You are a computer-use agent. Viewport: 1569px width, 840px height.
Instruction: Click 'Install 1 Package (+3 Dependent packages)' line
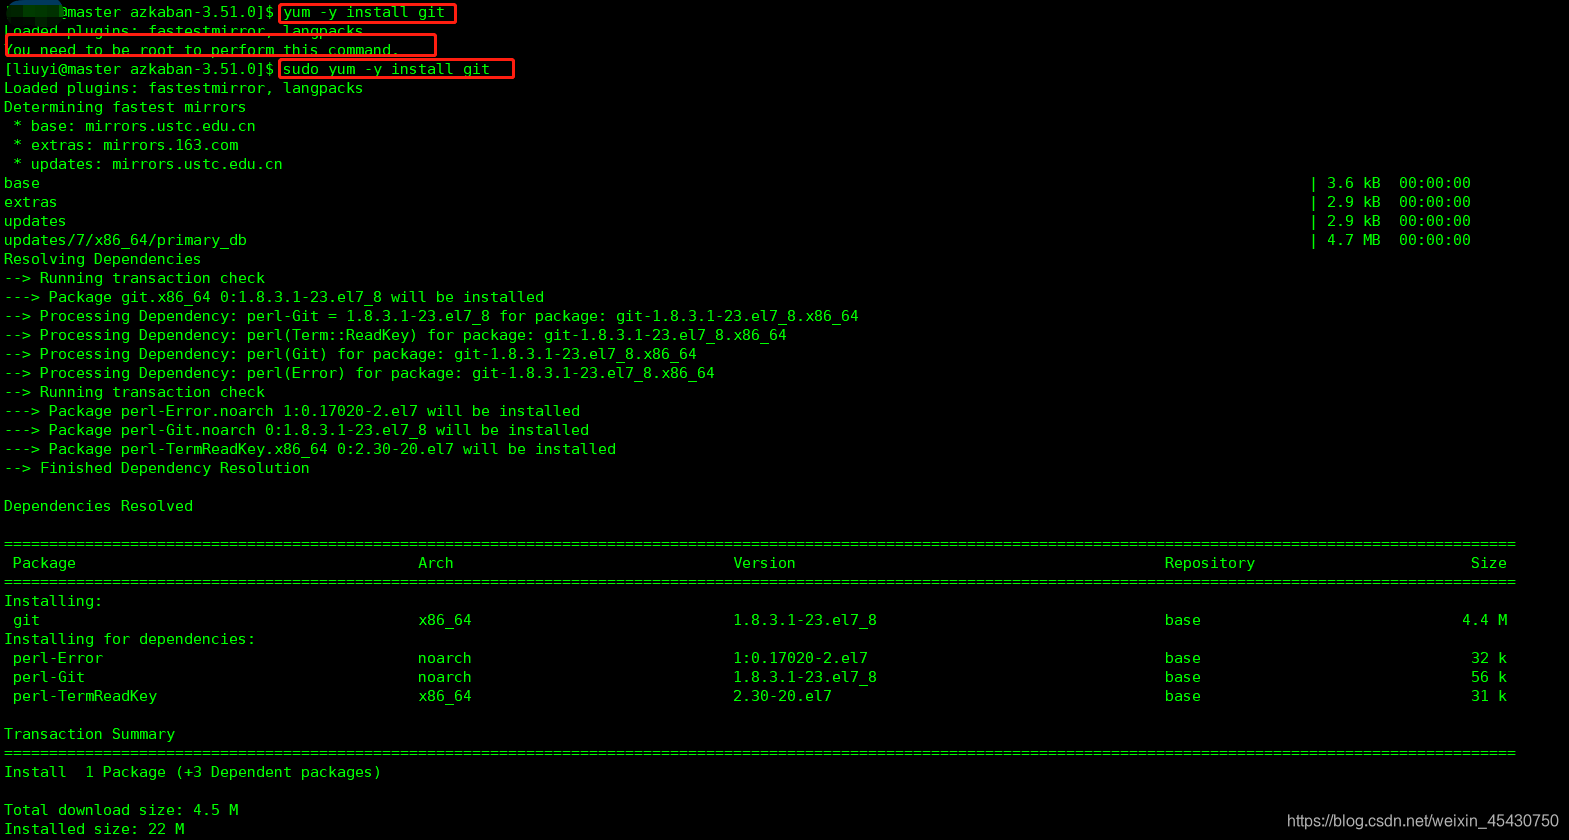(x=192, y=772)
